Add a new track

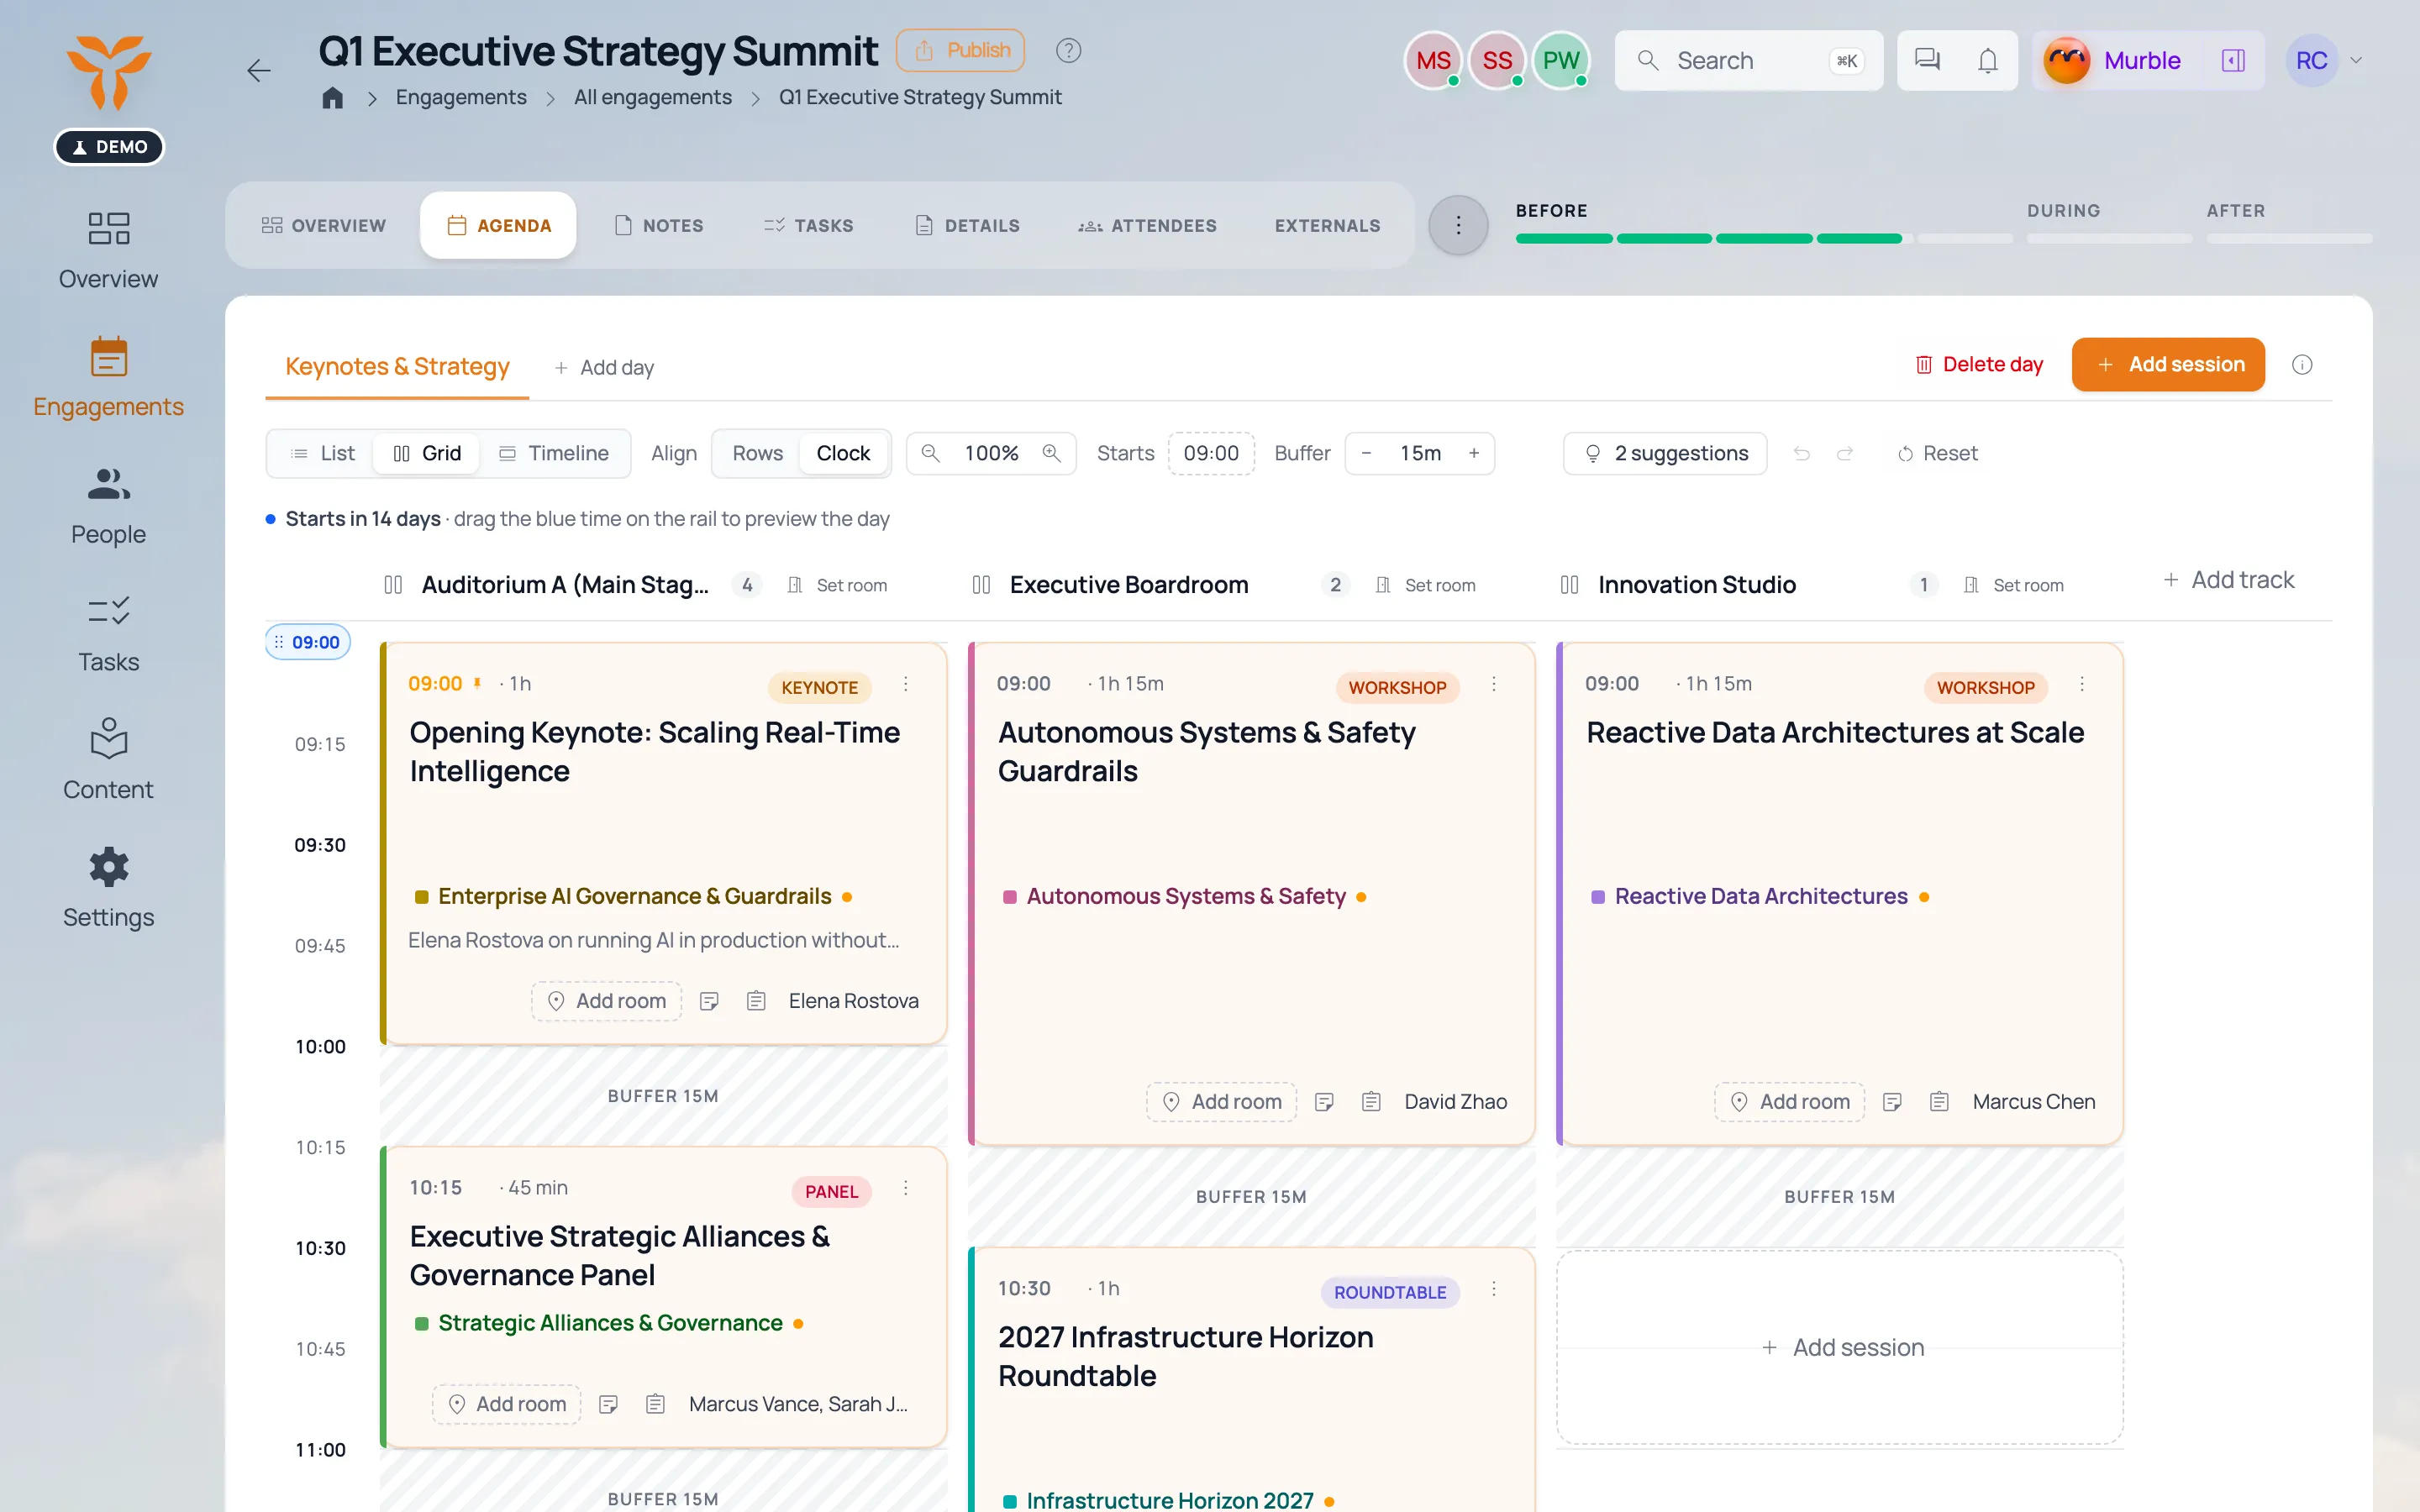pos(2228,580)
